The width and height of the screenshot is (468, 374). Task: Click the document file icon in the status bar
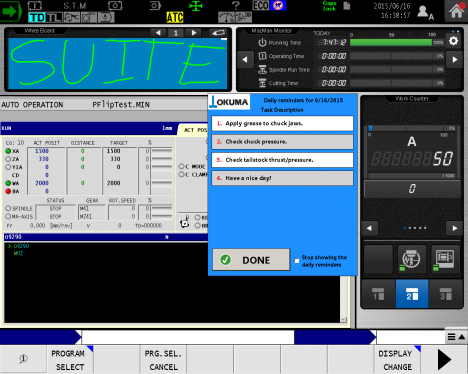click(x=347, y=6)
